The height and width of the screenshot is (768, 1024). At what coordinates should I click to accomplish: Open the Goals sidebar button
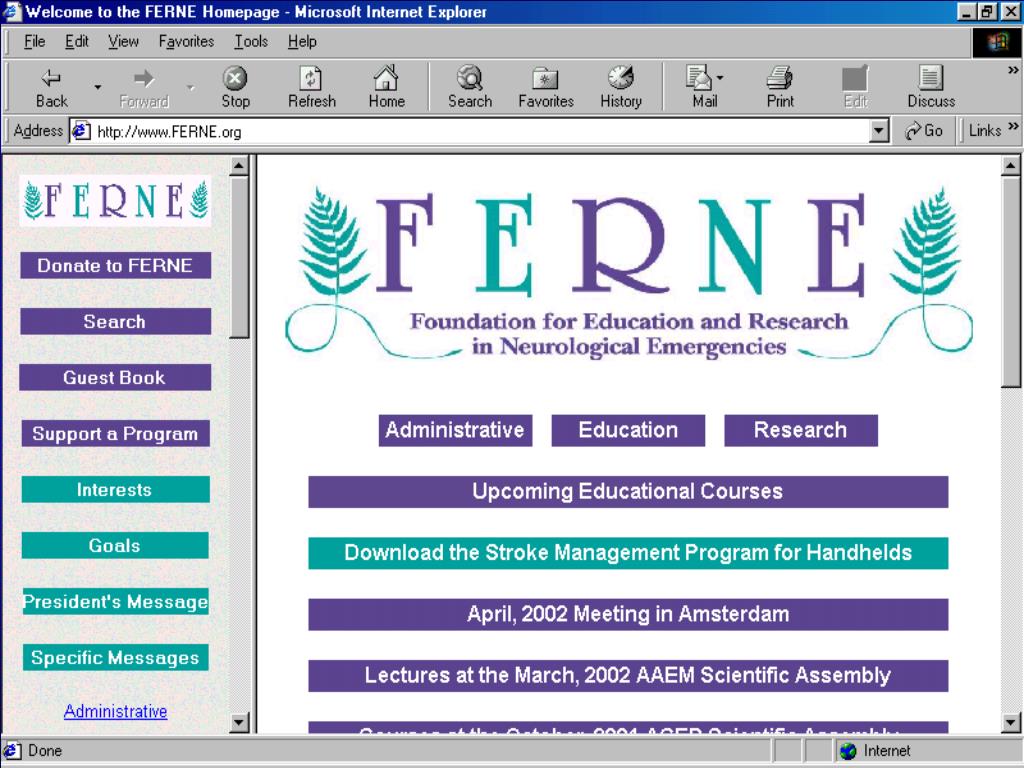click(x=115, y=545)
